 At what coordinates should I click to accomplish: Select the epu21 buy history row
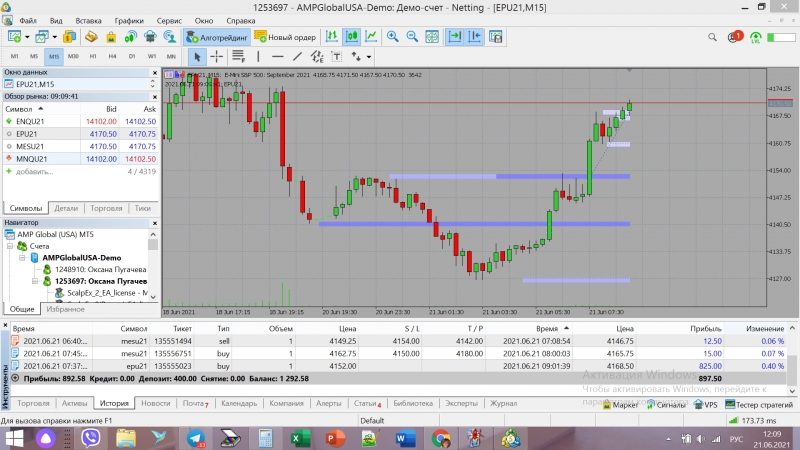398,366
